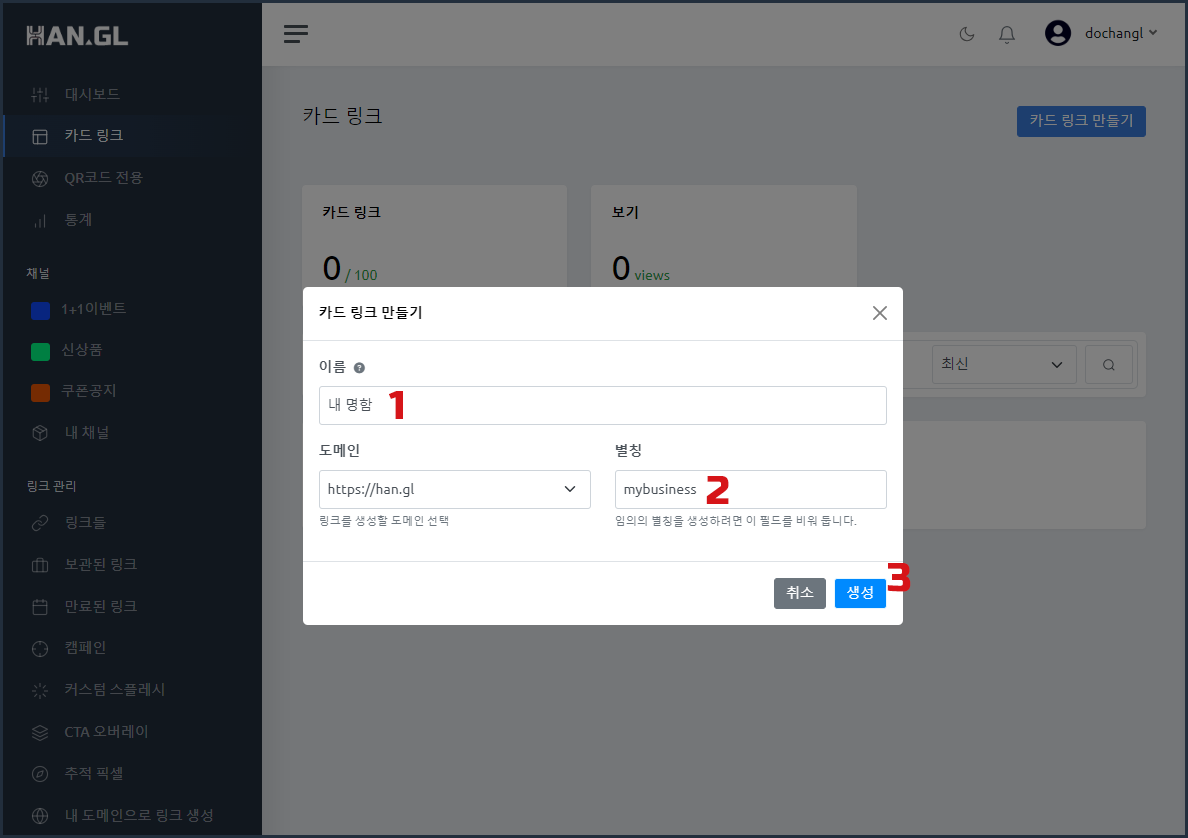Click the search magnifier button
The height and width of the screenshot is (838, 1188).
pyautogui.click(x=1108, y=365)
